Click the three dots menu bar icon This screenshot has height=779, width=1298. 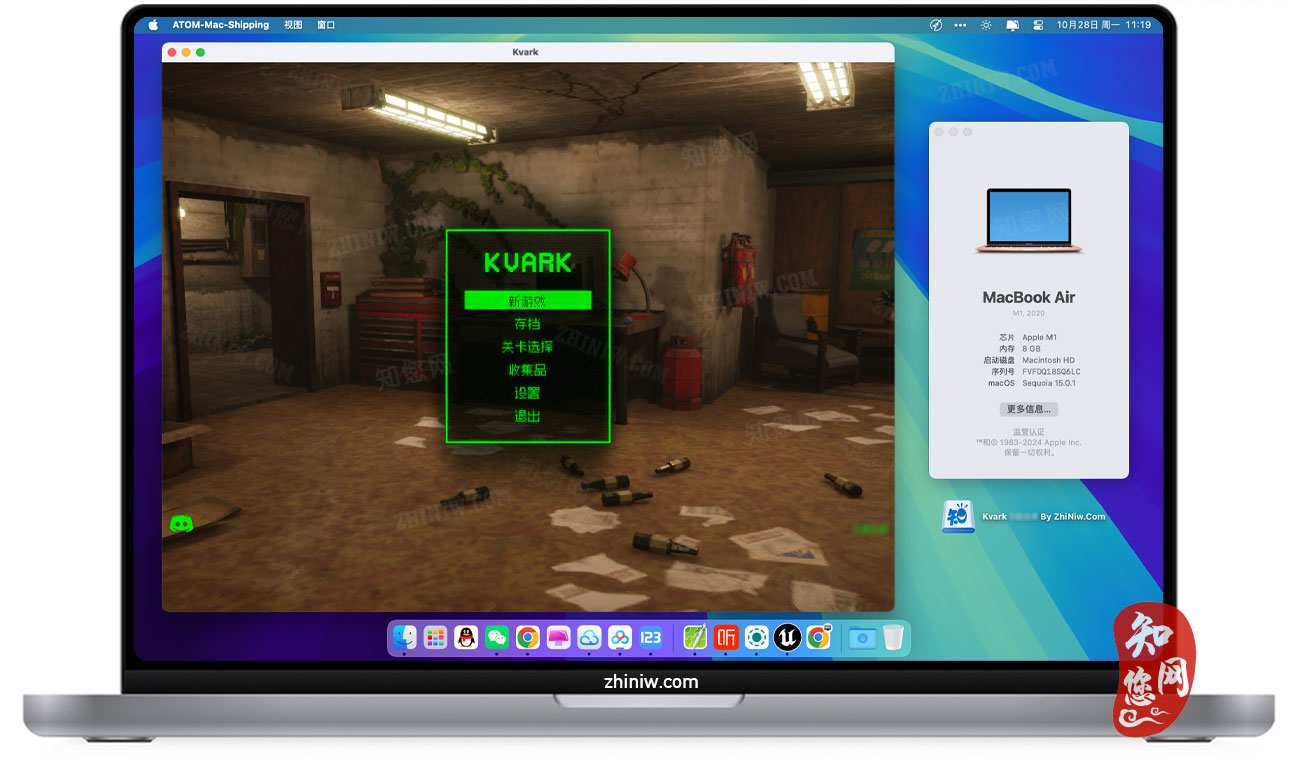click(961, 25)
